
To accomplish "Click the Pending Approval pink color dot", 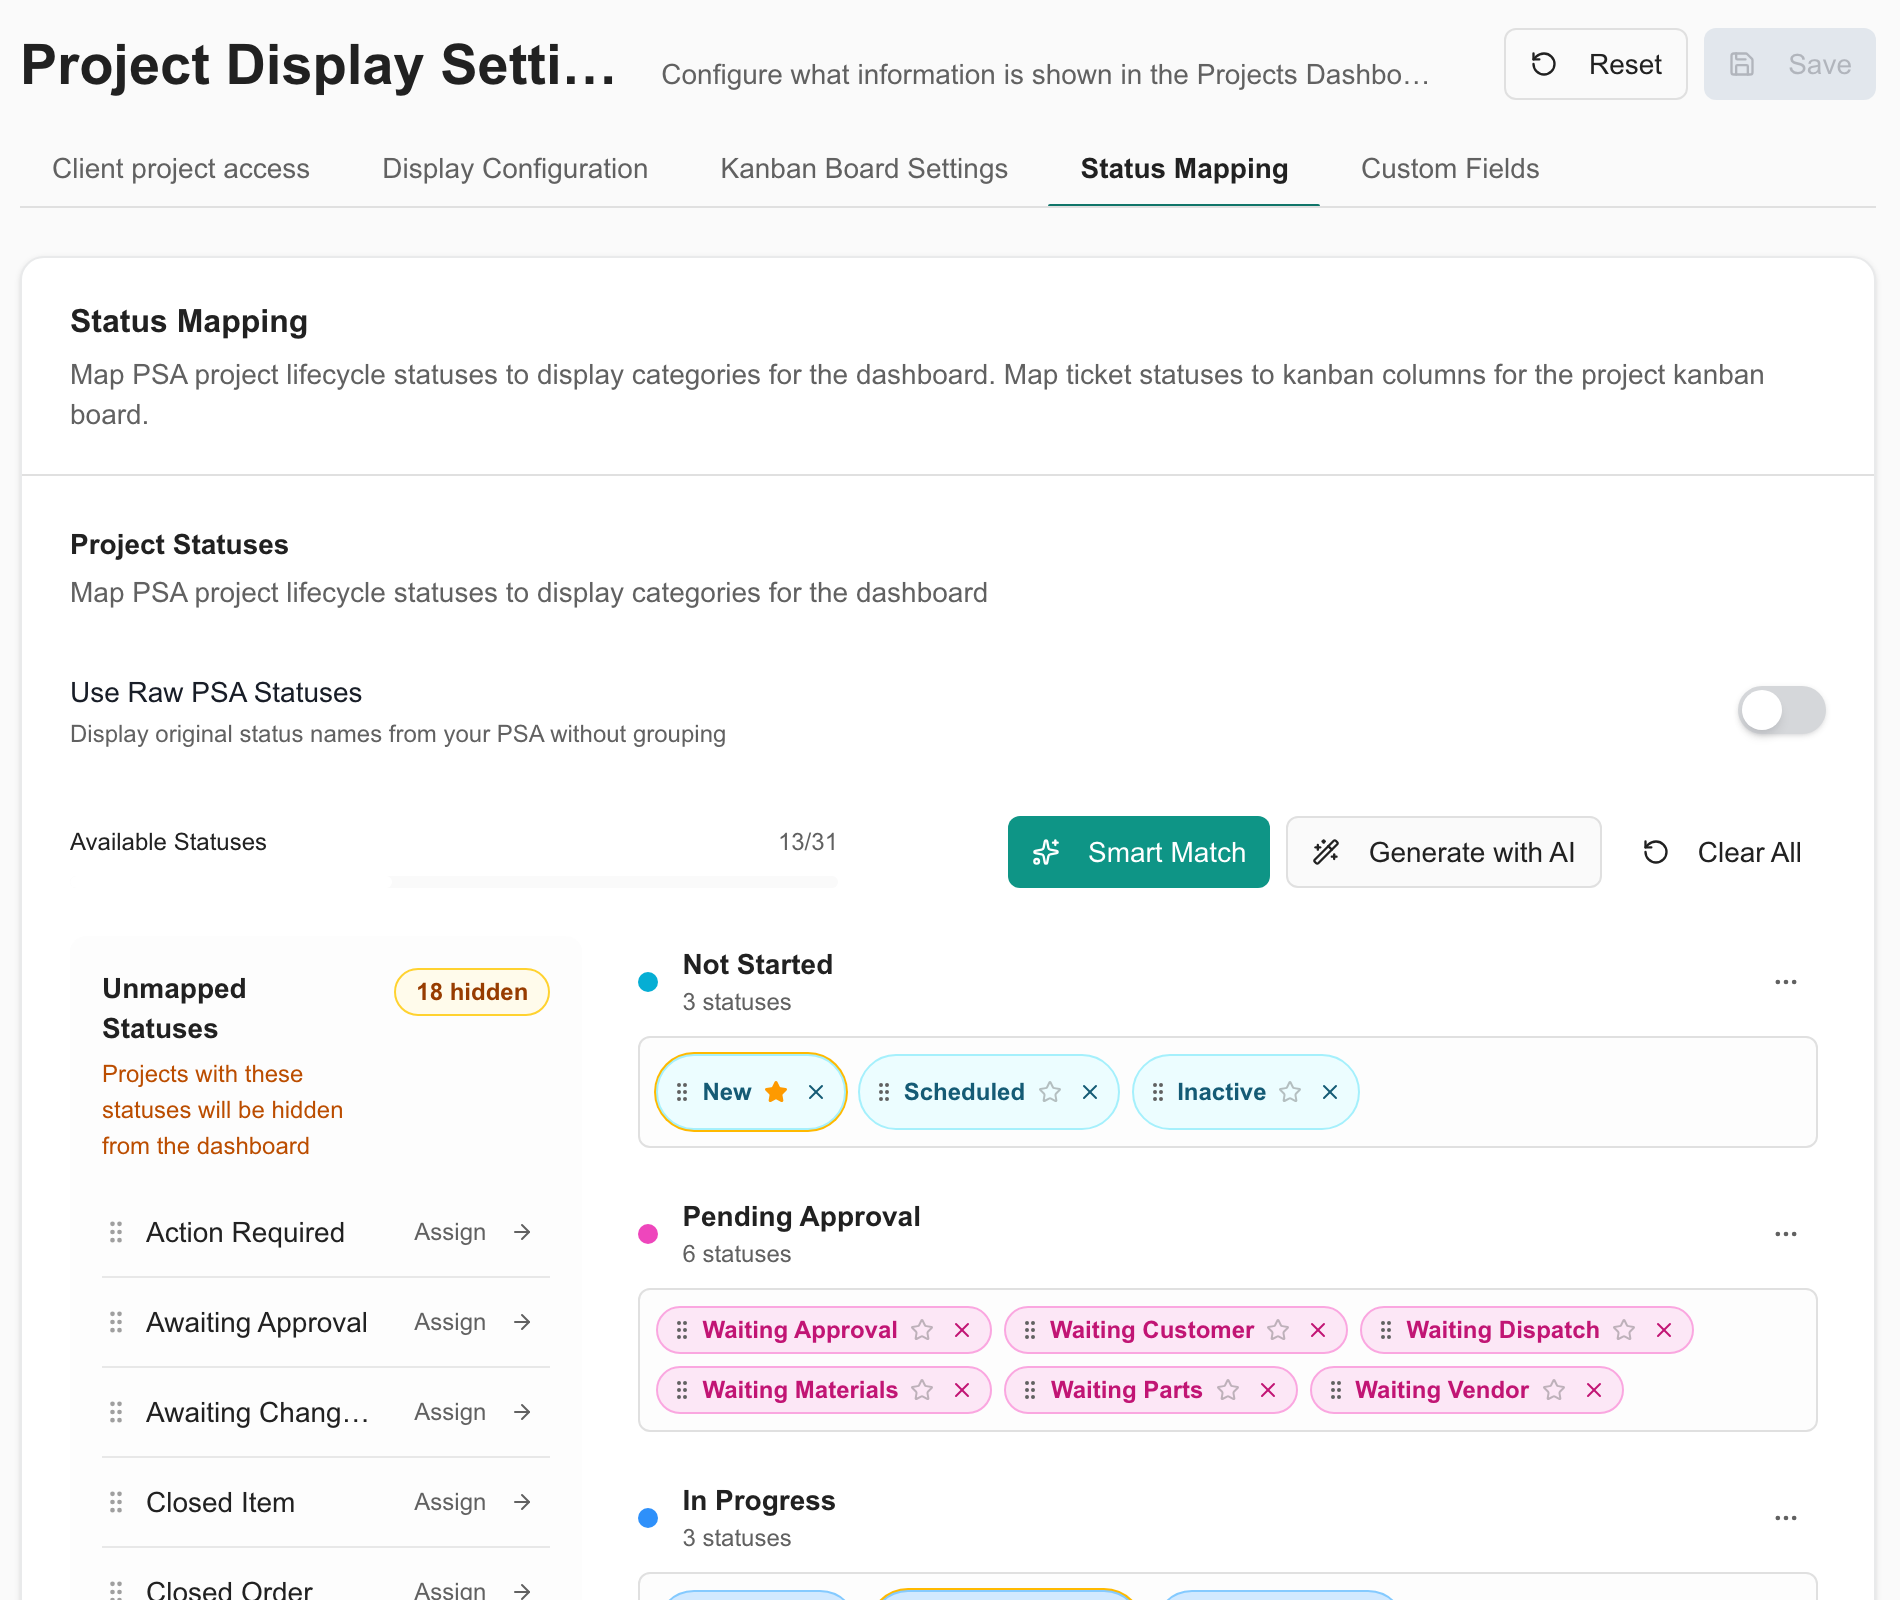I will coord(648,1234).
